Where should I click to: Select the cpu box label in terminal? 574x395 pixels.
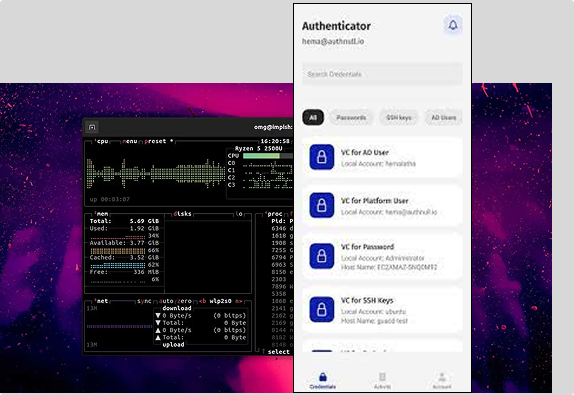(x=102, y=141)
